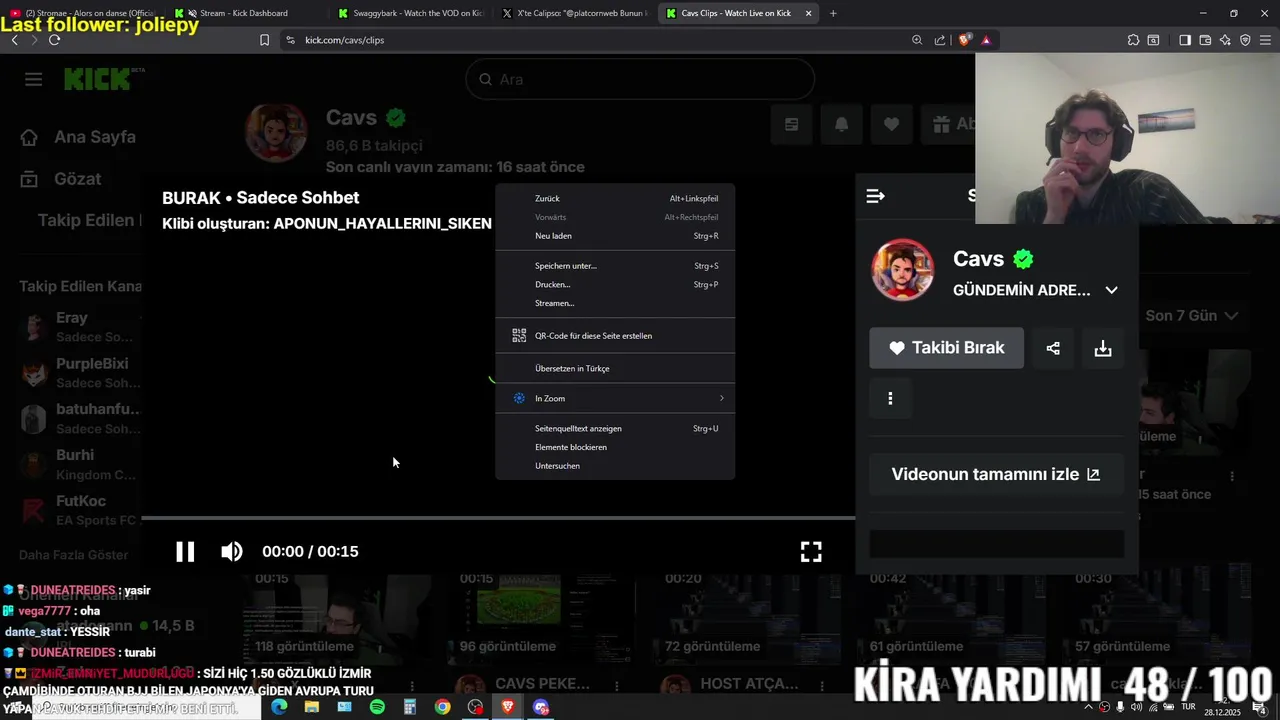Click the search magnifier icon in Ara box
This screenshot has width=1280, height=720.
tap(485, 79)
